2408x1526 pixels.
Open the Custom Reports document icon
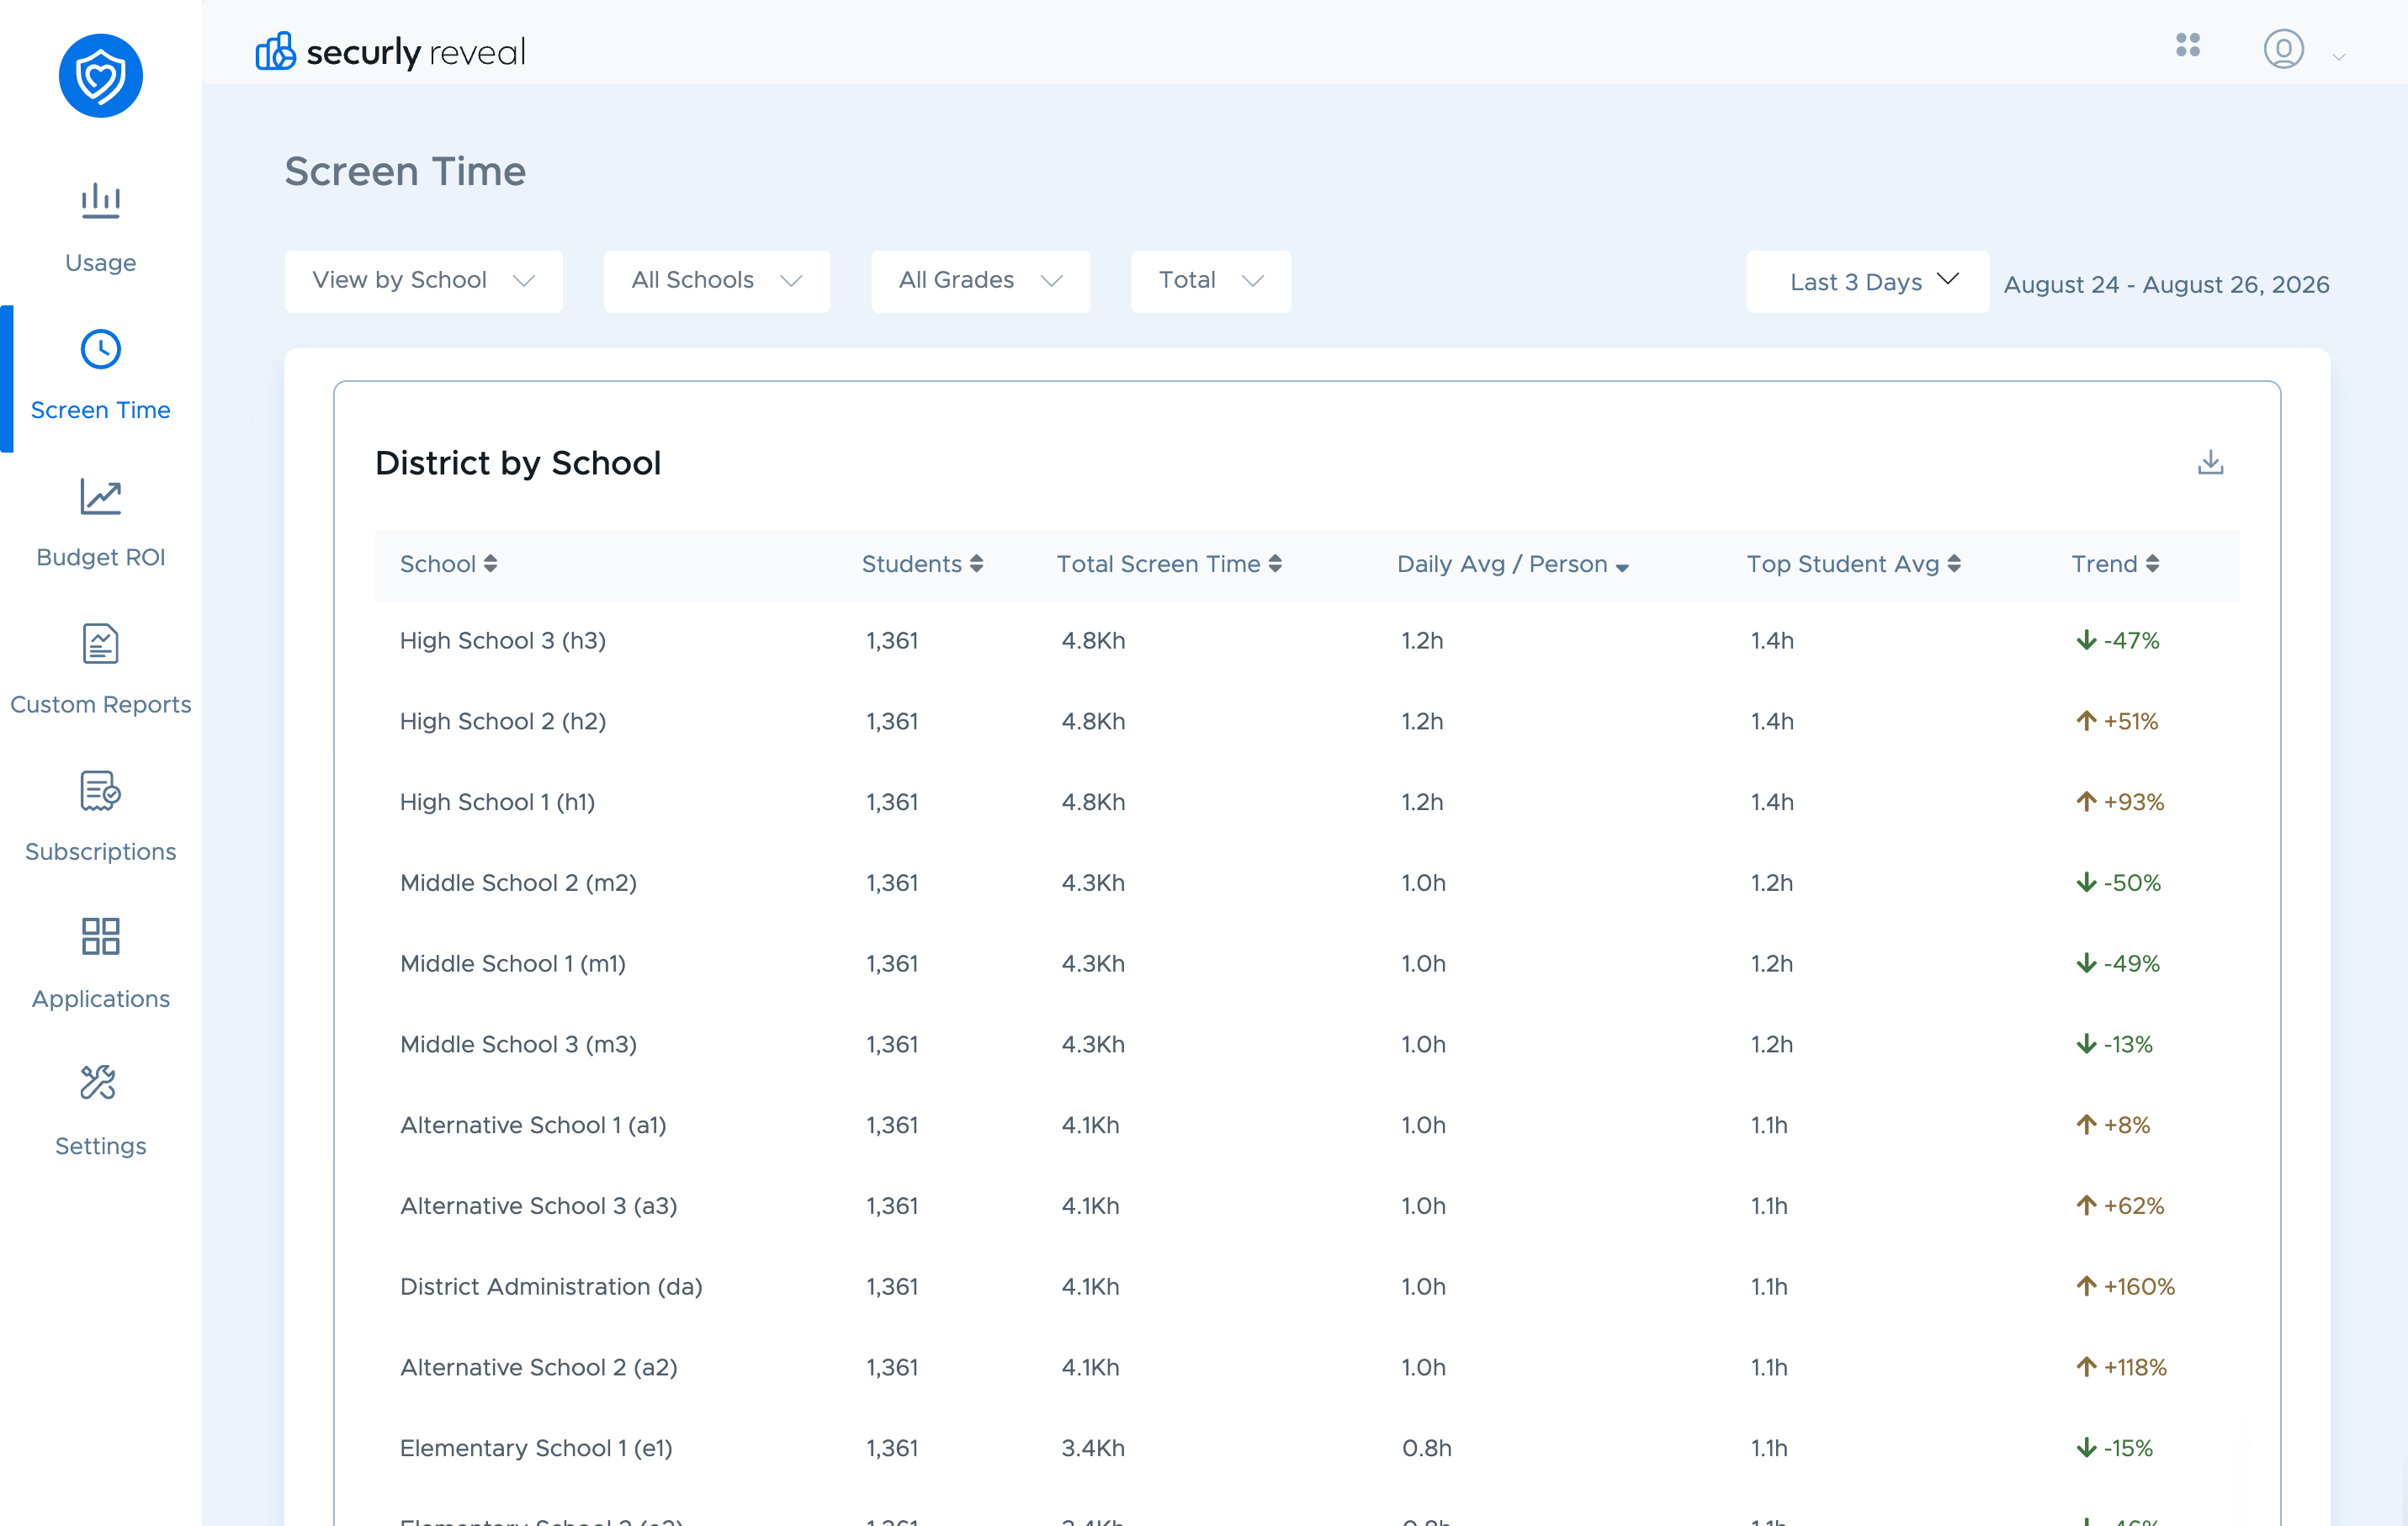click(x=100, y=643)
